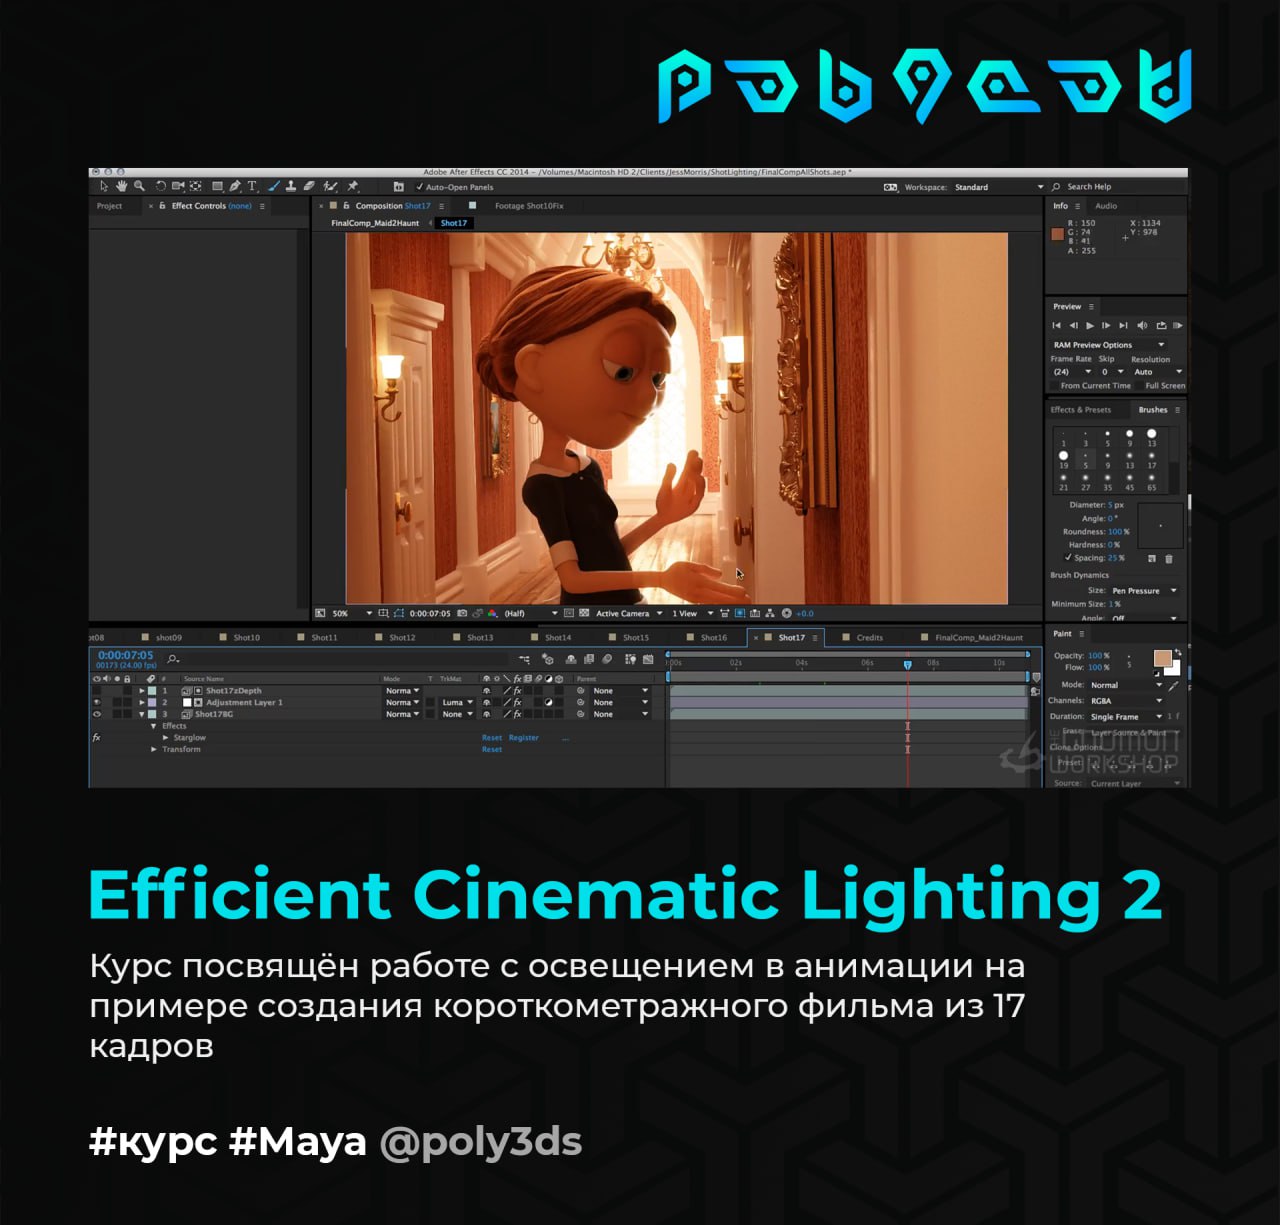Viewport: 1280px width, 1225px height.
Task: Click the save brush icon in Brushes
Action: tap(1152, 559)
